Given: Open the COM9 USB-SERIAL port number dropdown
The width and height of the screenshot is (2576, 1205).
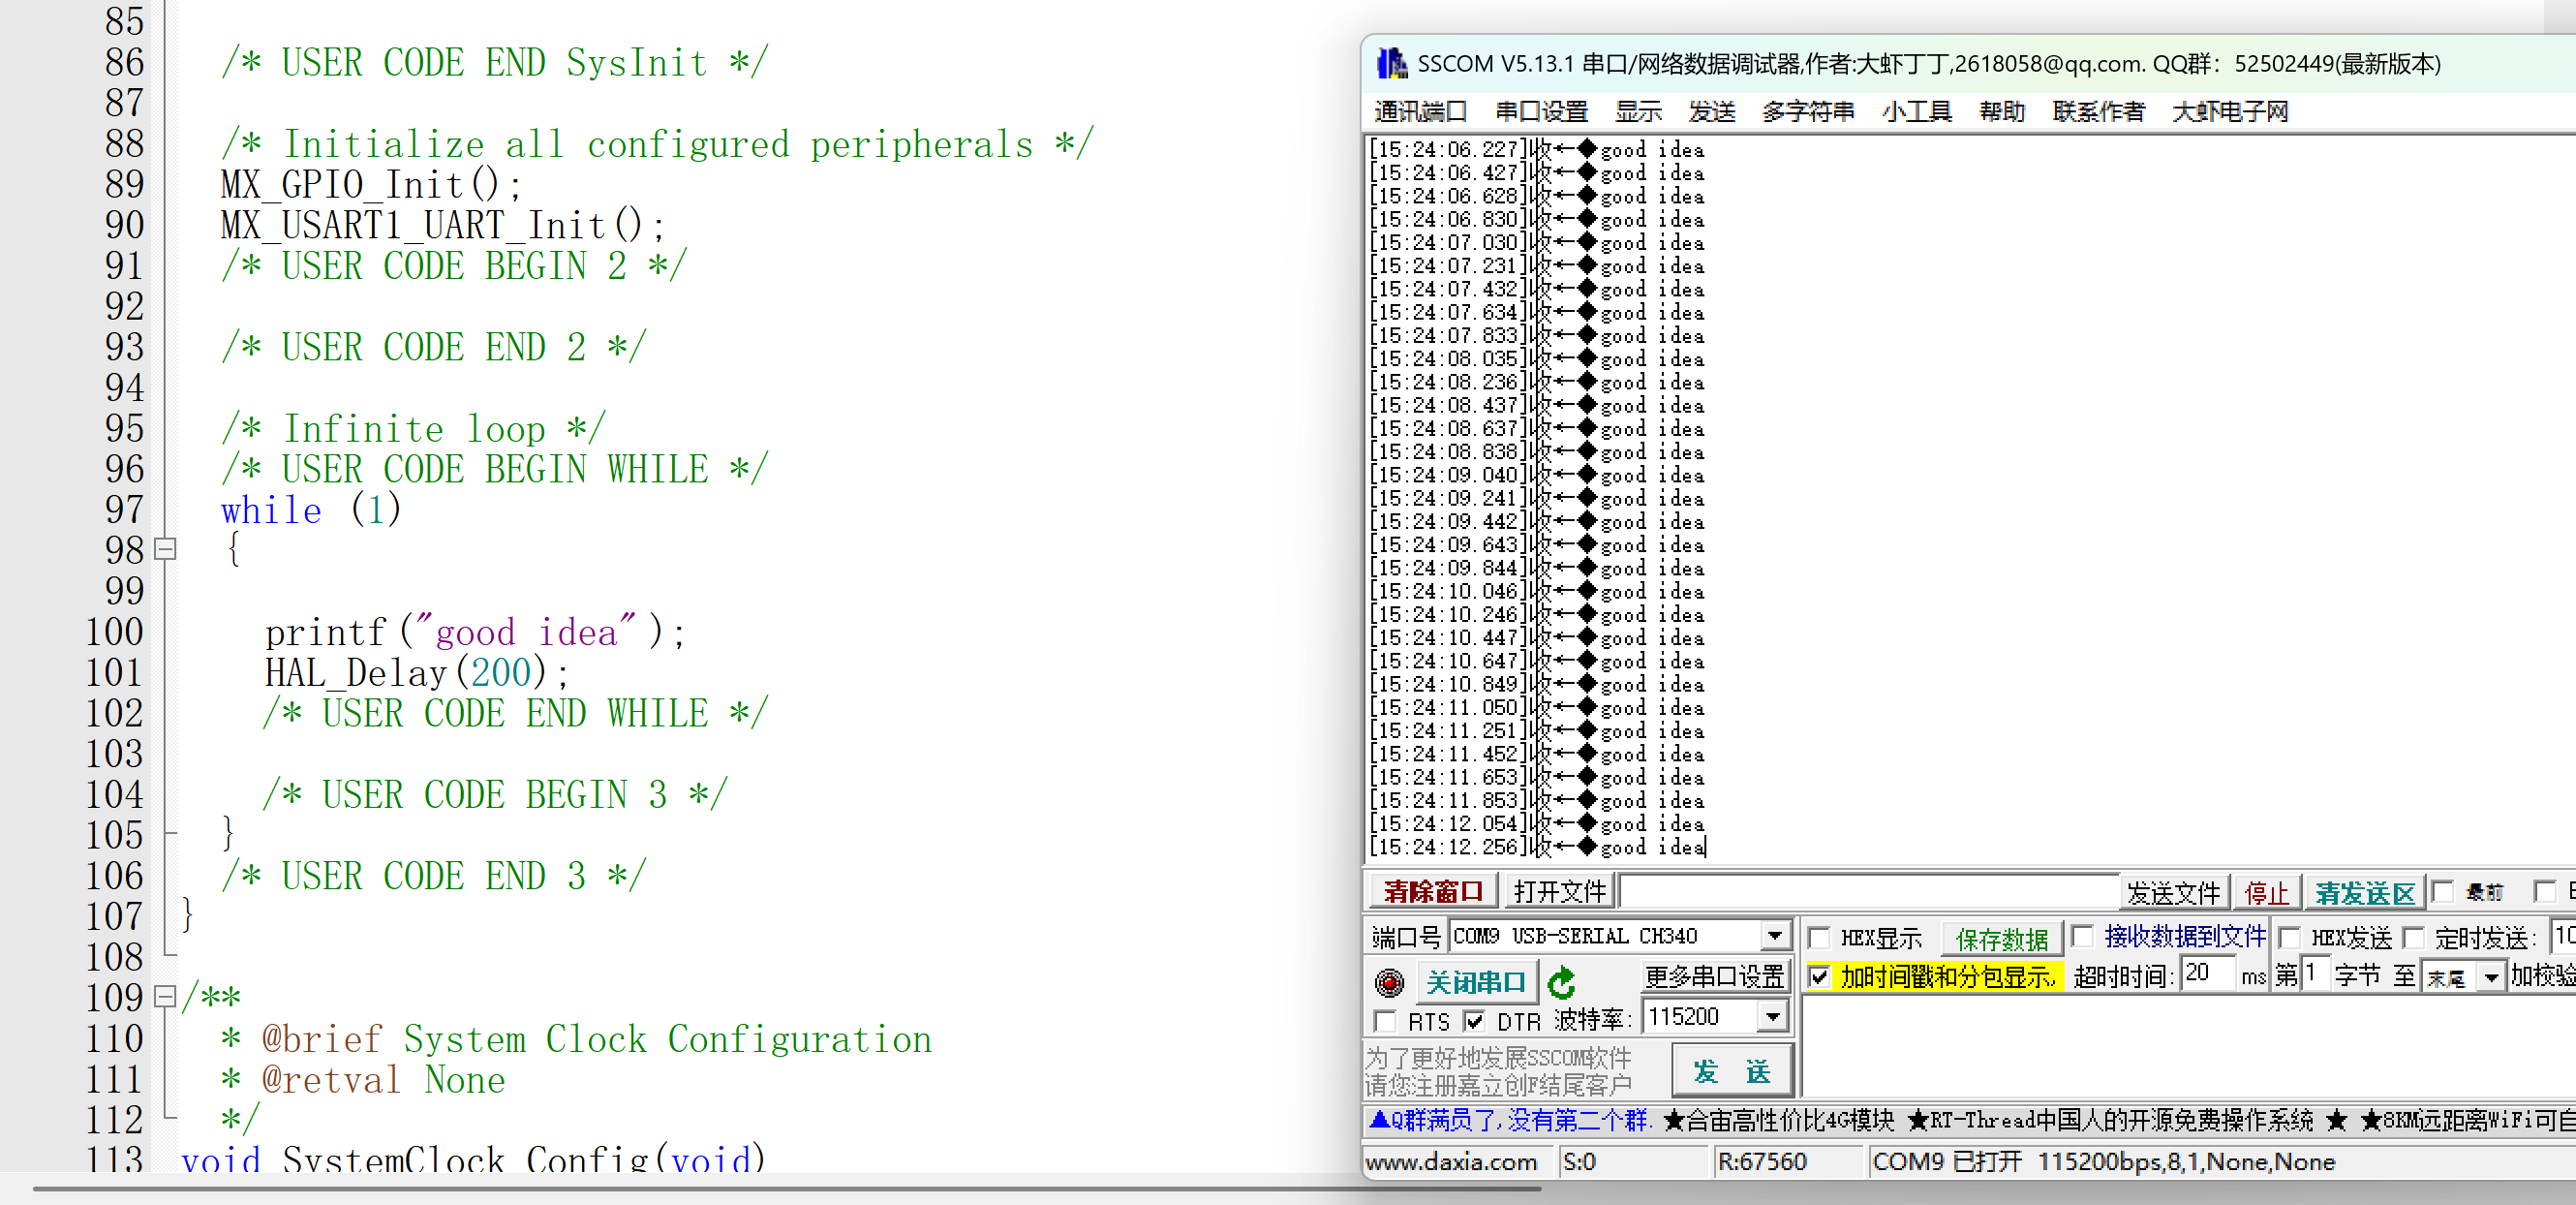Looking at the screenshot, I should pyautogui.click(x=1774, y=936).
